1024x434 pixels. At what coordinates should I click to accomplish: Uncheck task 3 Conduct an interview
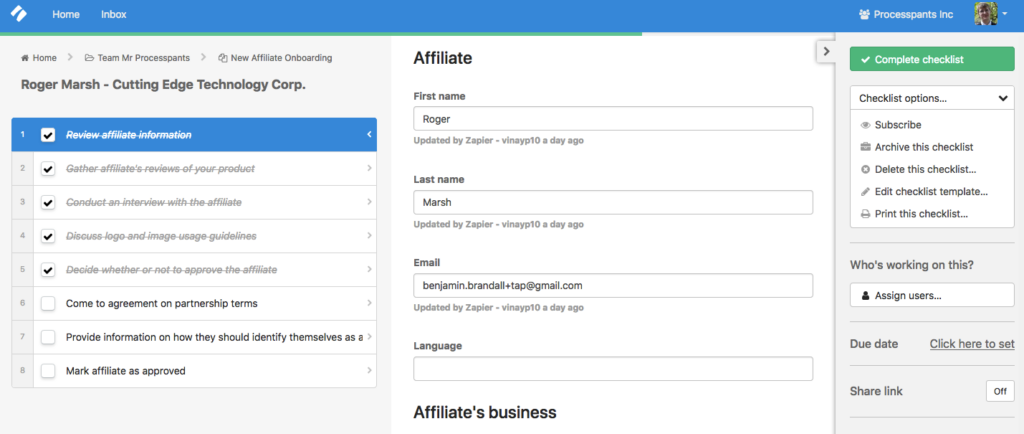(48, 203)
